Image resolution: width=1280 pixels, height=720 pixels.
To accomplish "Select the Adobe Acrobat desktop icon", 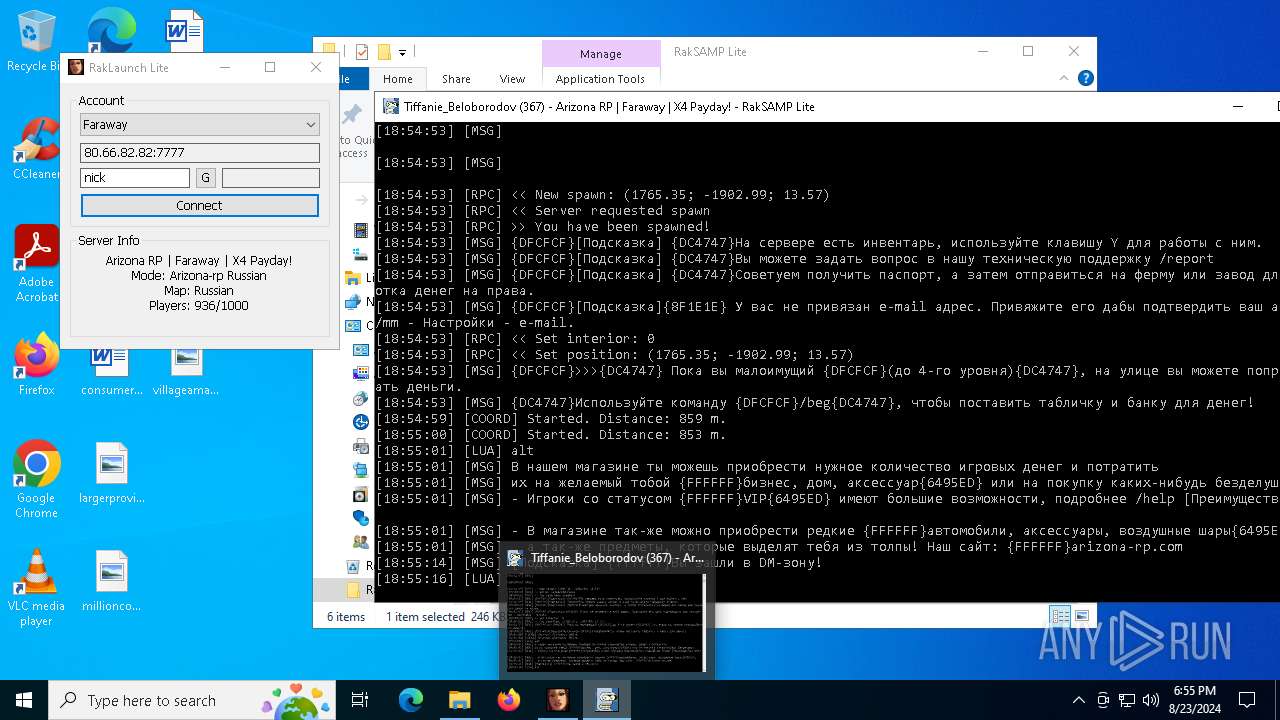I will [x=36, y=263].
